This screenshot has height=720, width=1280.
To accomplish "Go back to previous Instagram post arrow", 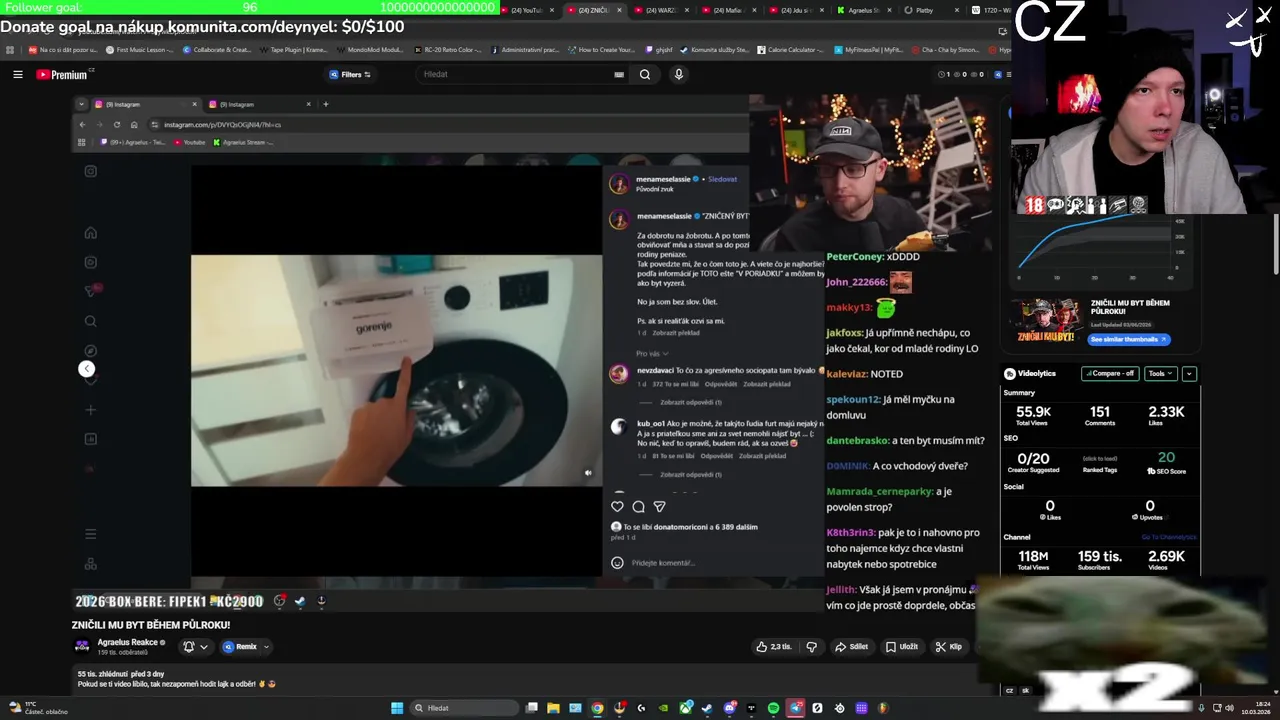I will pos(86,369).
